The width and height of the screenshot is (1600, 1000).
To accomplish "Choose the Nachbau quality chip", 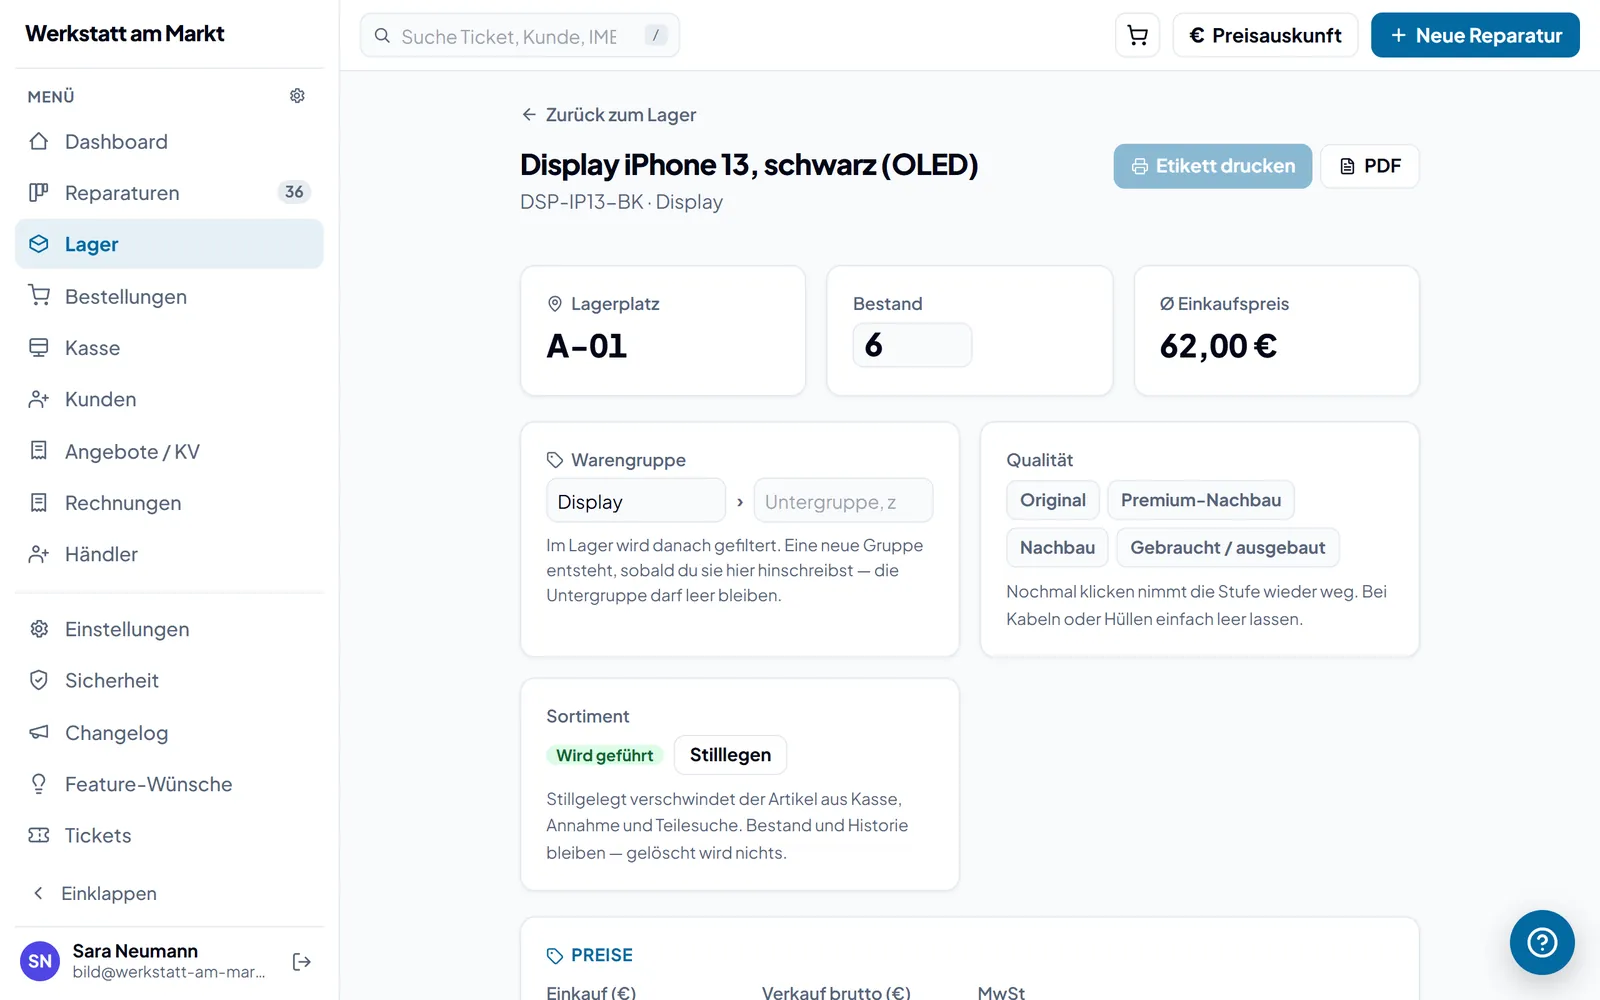I will coord(1057,547).
